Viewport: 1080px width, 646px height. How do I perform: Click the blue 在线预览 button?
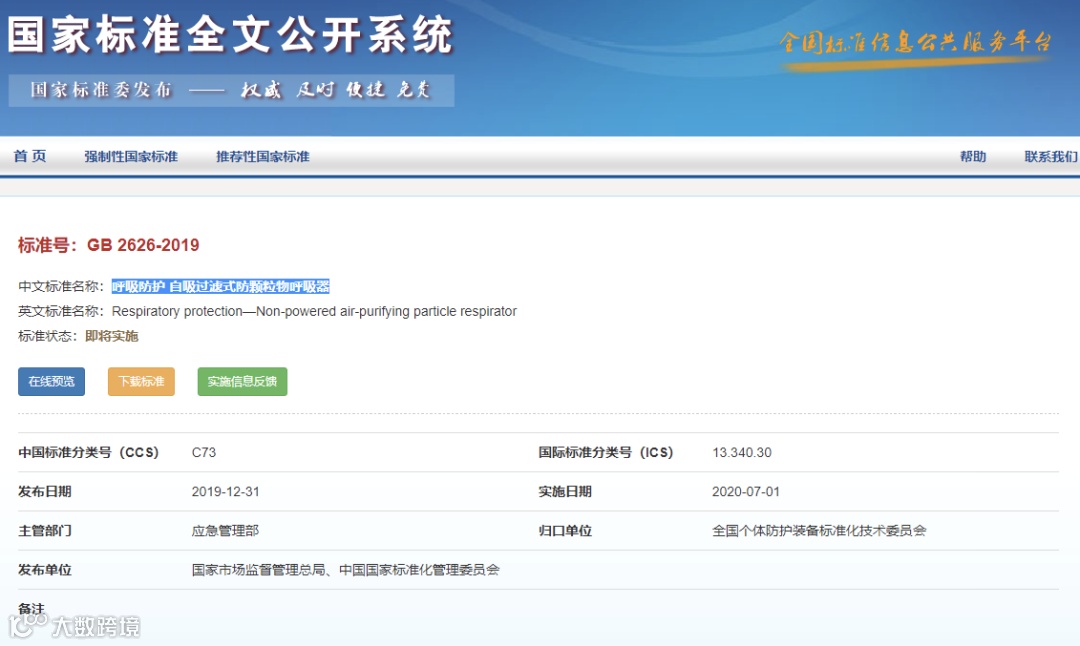click(x=52, y=382)
